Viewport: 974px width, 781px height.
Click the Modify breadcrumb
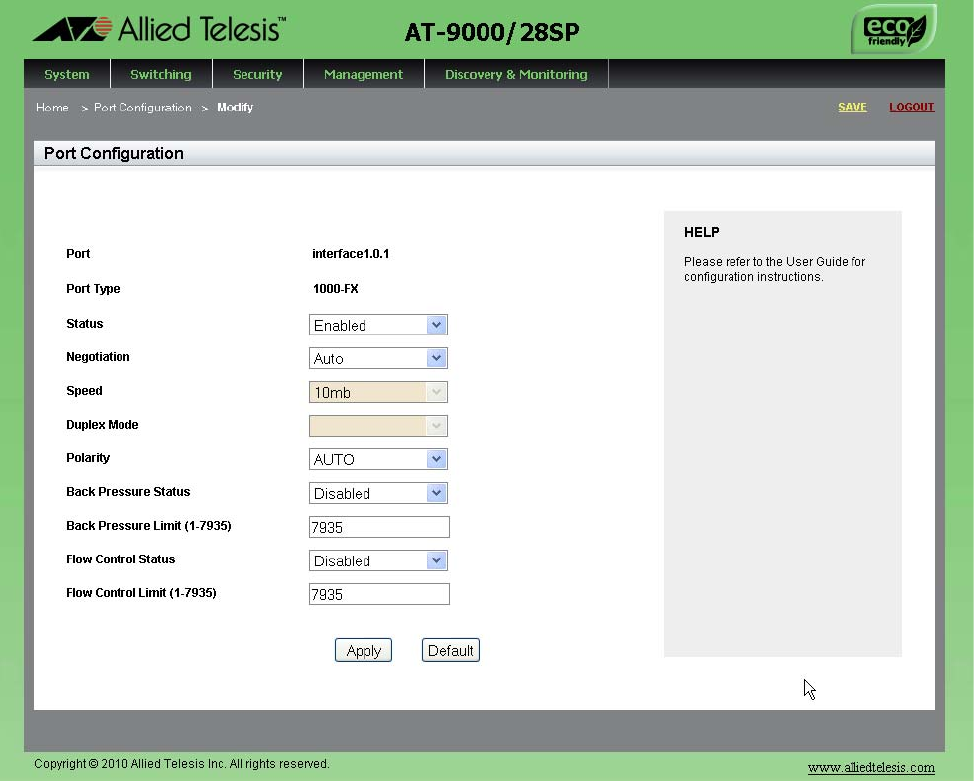[x=235, y=107]
